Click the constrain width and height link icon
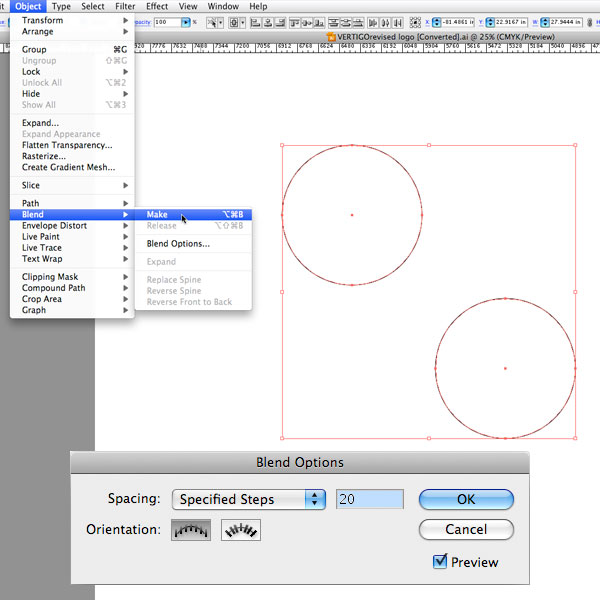The image size is (600, 600). pyautogui.click(x=590, y=23)
